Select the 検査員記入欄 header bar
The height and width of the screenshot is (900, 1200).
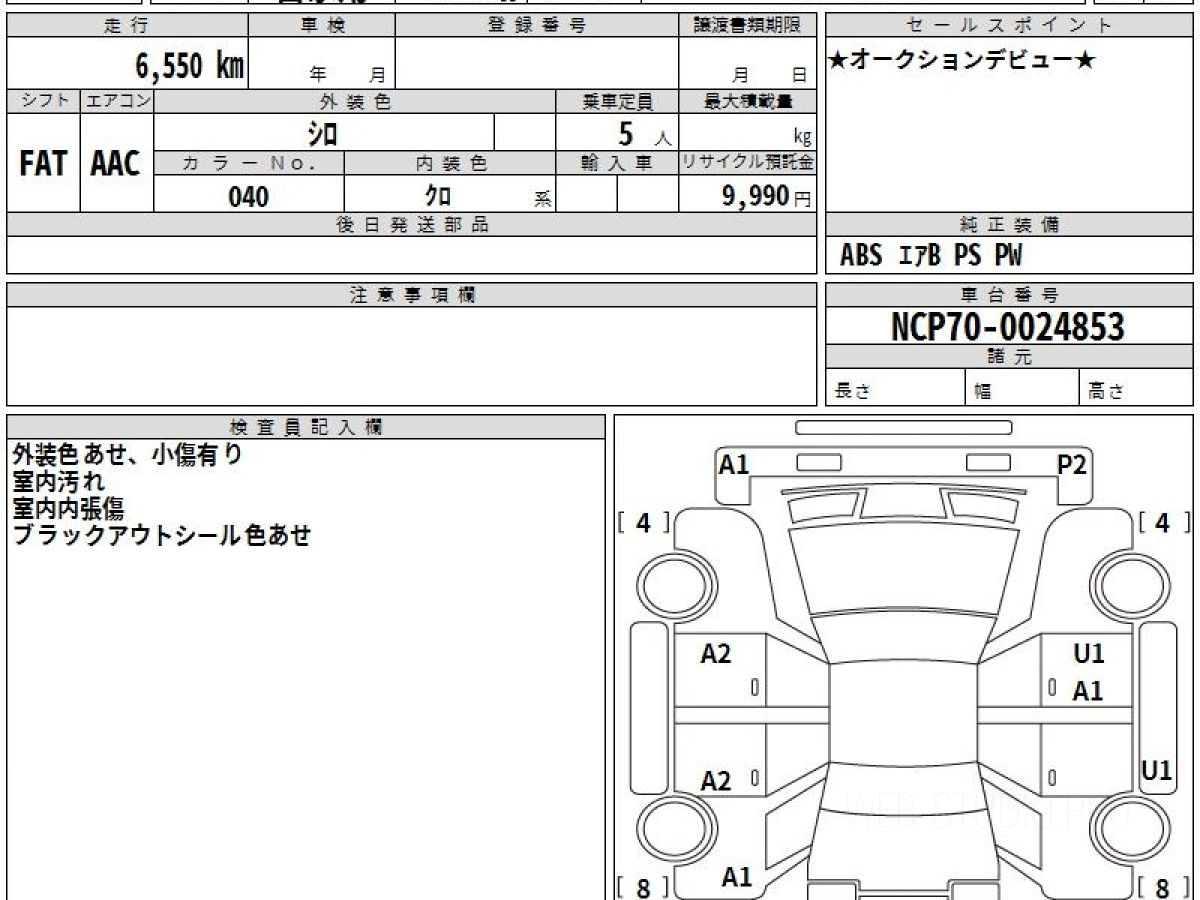pos(306,426)
